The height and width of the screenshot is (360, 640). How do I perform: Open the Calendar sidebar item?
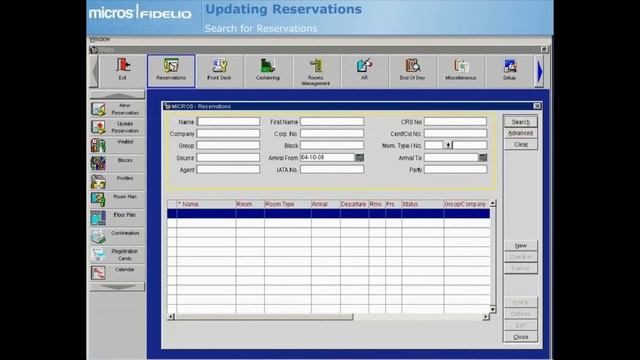tap(118, 273)
